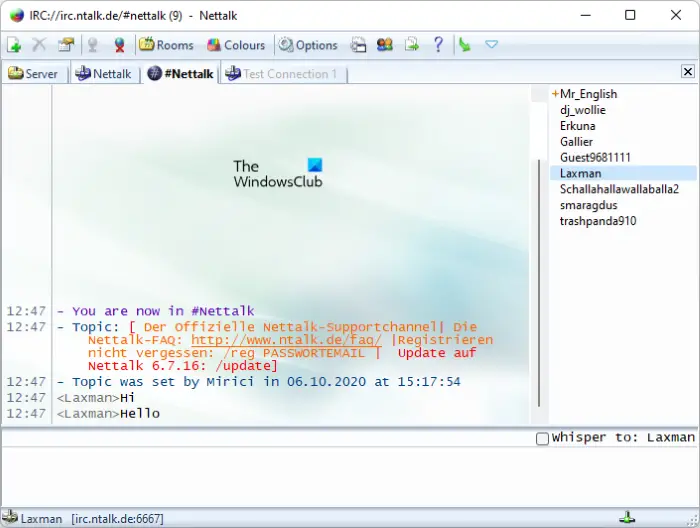Viewport: 700px width, 528px height.
Task: Click the greyed-out X delete icon
Action: coord(39,45)
